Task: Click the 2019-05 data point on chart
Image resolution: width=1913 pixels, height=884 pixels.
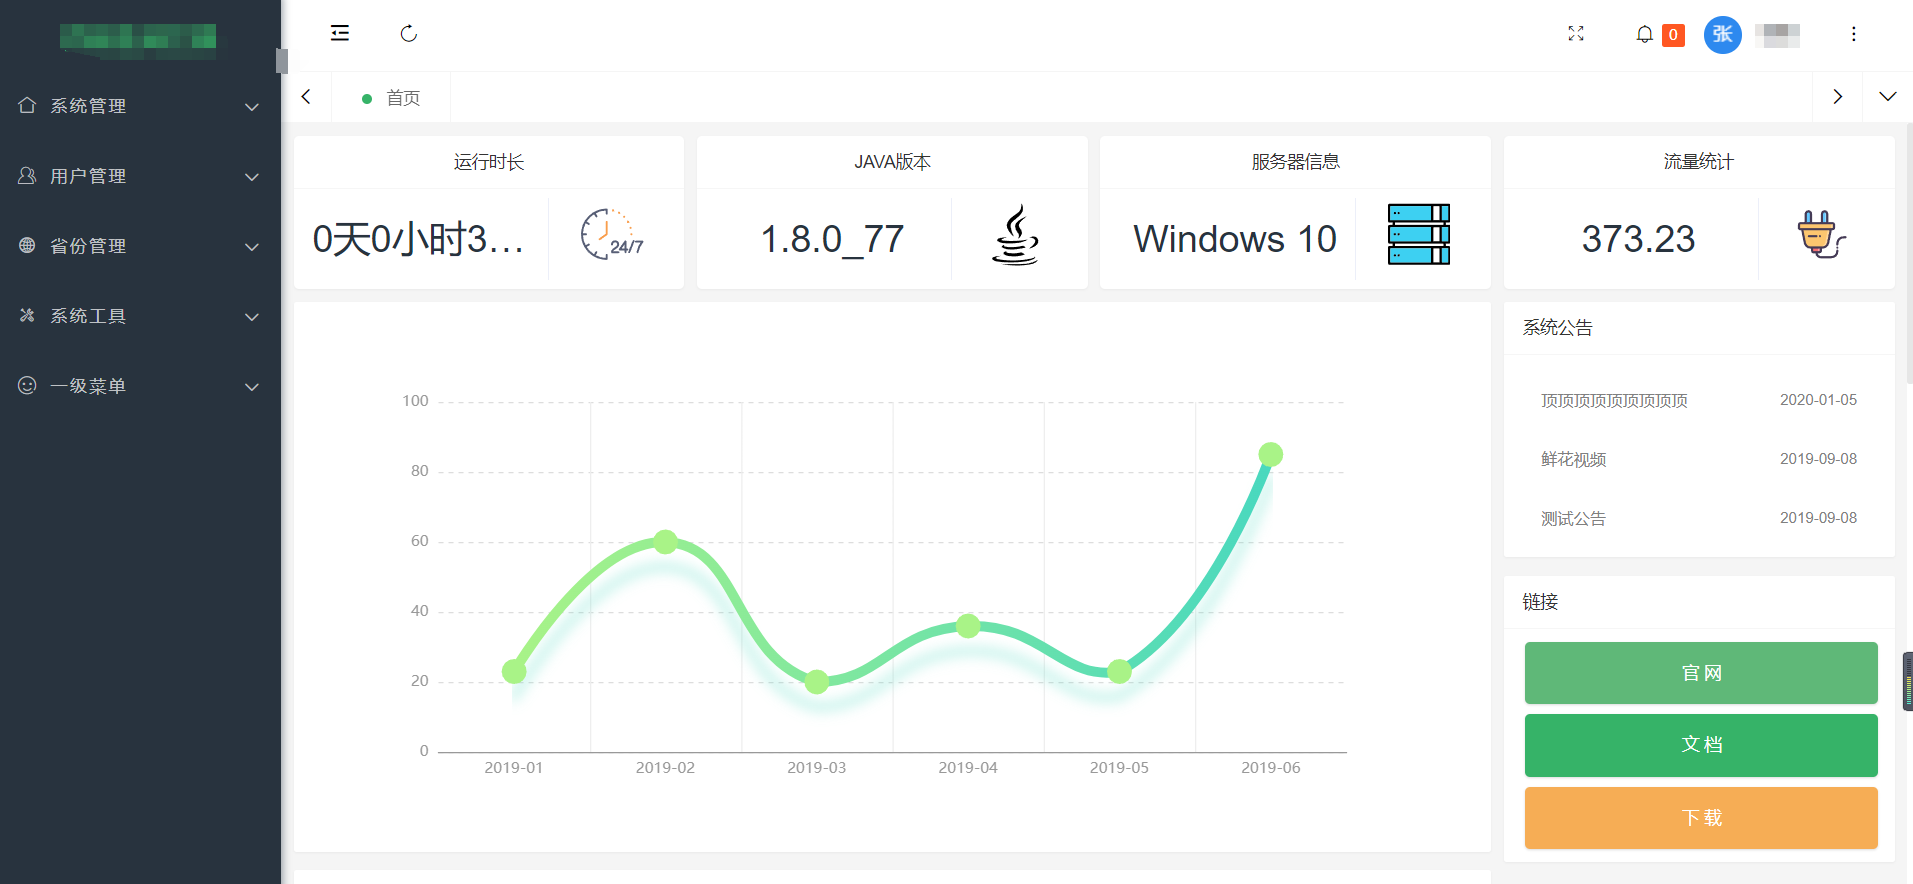Action: 1120,672
